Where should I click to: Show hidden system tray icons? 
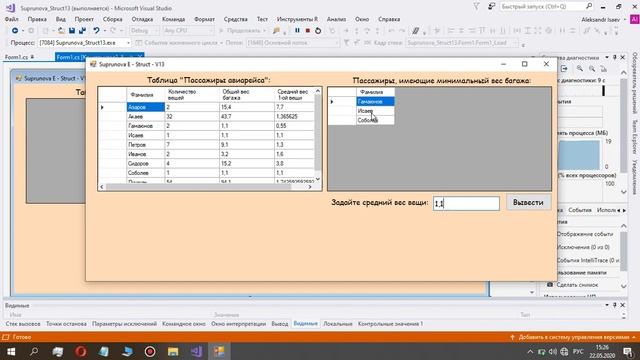coord(530,351)
